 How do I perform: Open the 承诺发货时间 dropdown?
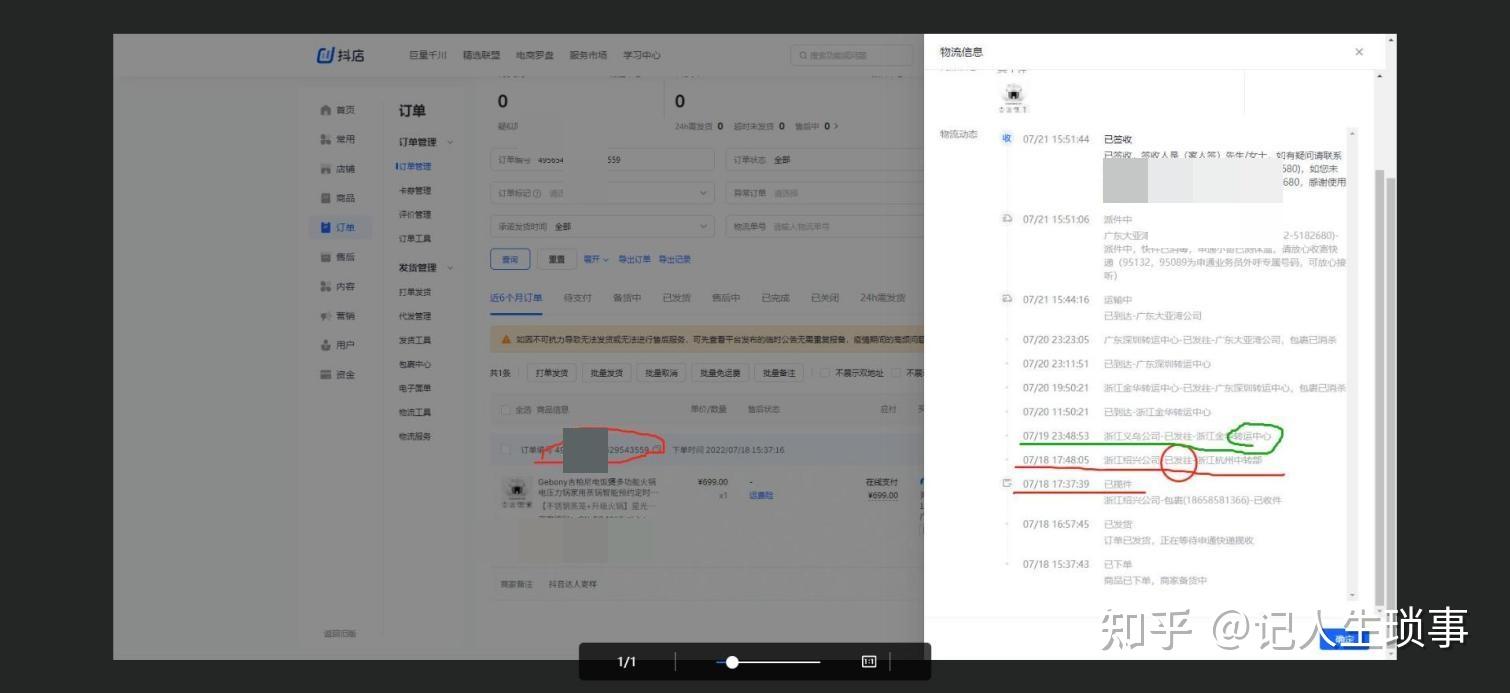coord(602,227)
